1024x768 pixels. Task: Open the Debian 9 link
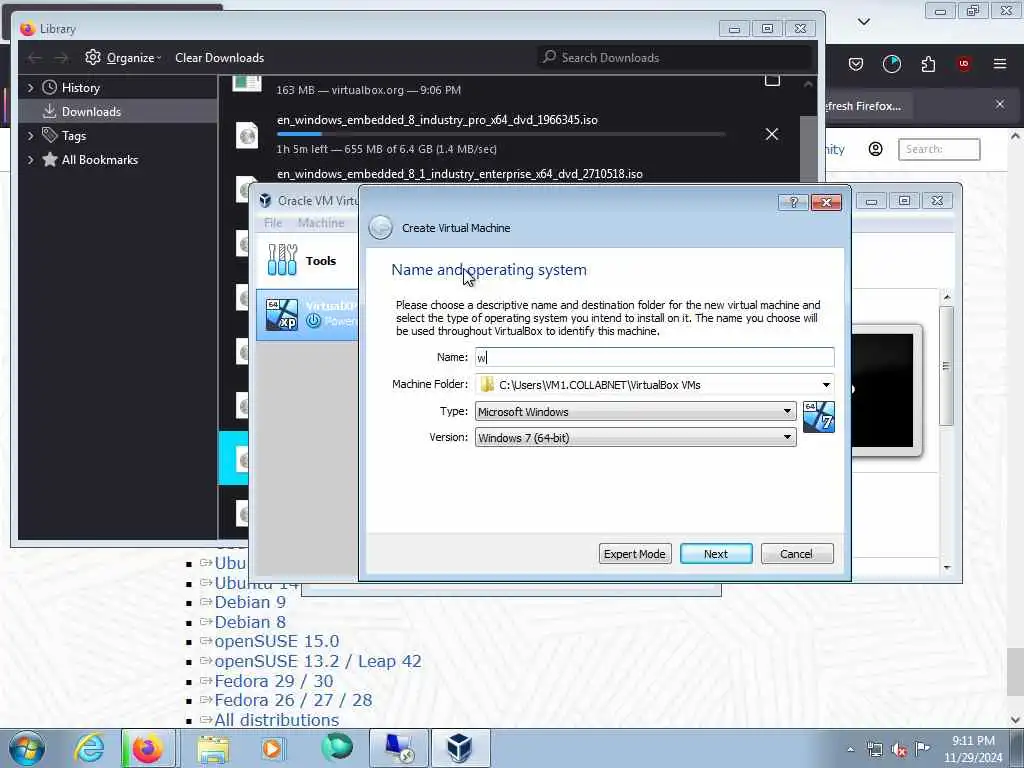250,602
